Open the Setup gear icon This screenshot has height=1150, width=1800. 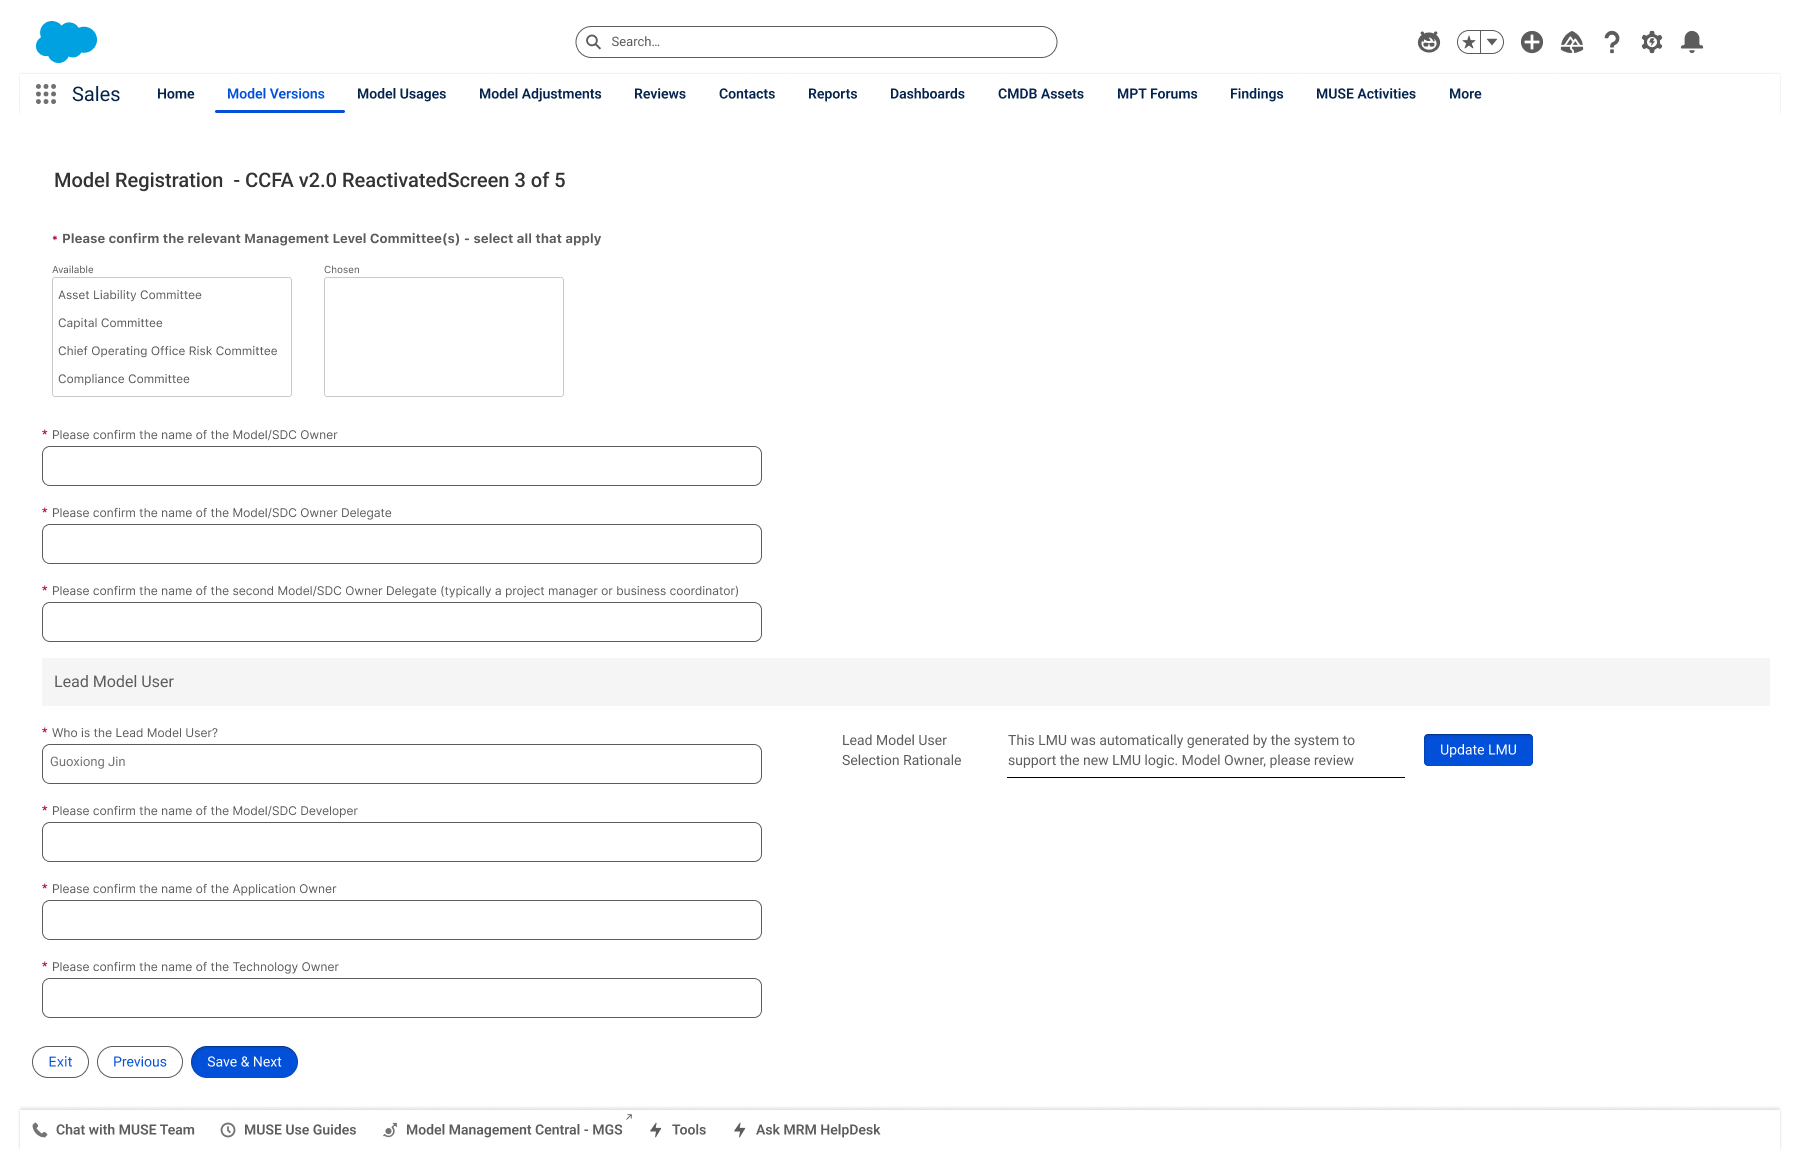click(x=1652, y=42)
